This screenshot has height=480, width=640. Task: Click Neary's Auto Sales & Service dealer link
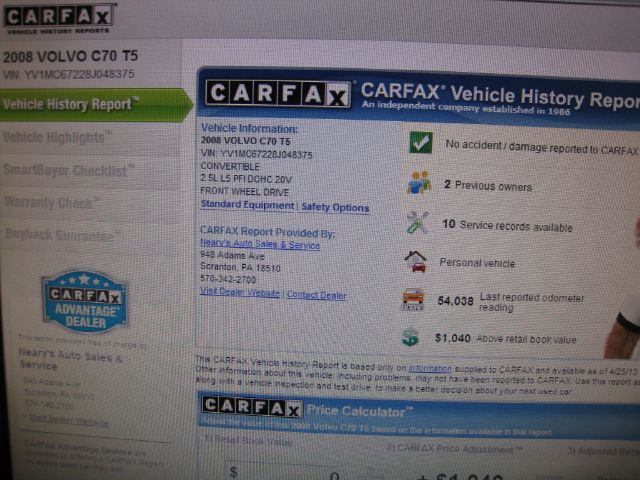pyautogui.click(x=259, y=244)
